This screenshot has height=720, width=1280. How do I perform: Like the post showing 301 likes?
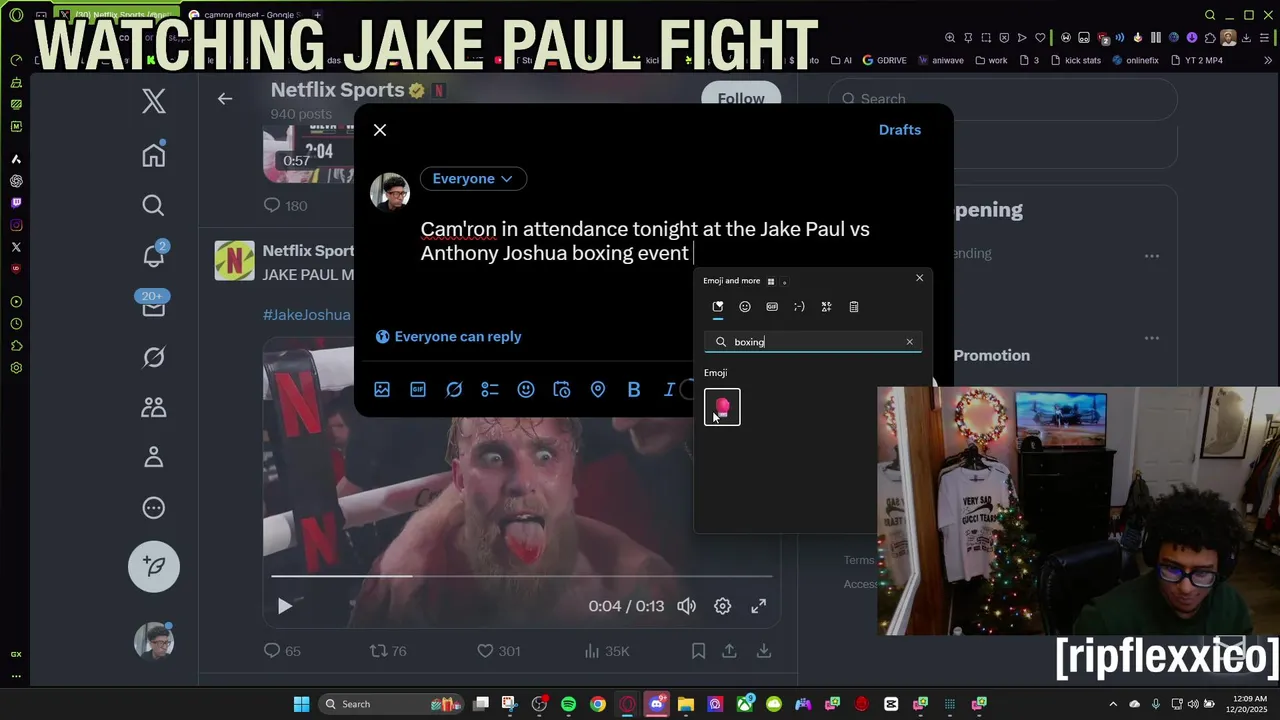point(498,651)
